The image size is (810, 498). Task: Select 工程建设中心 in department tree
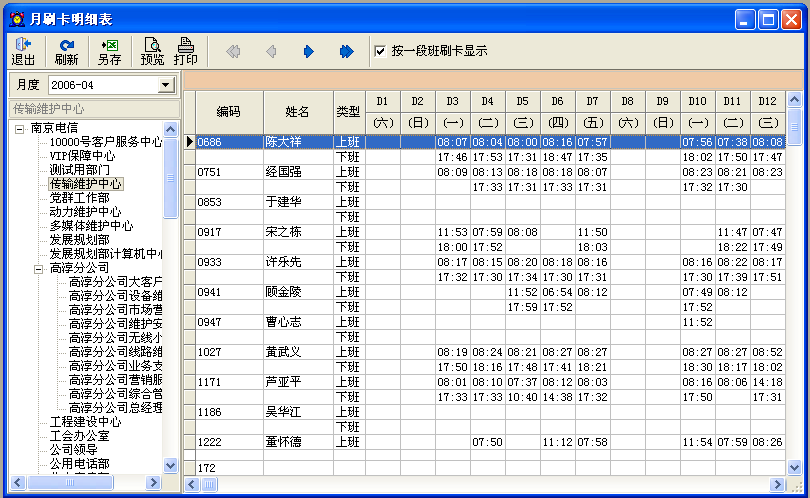[85, 422]
